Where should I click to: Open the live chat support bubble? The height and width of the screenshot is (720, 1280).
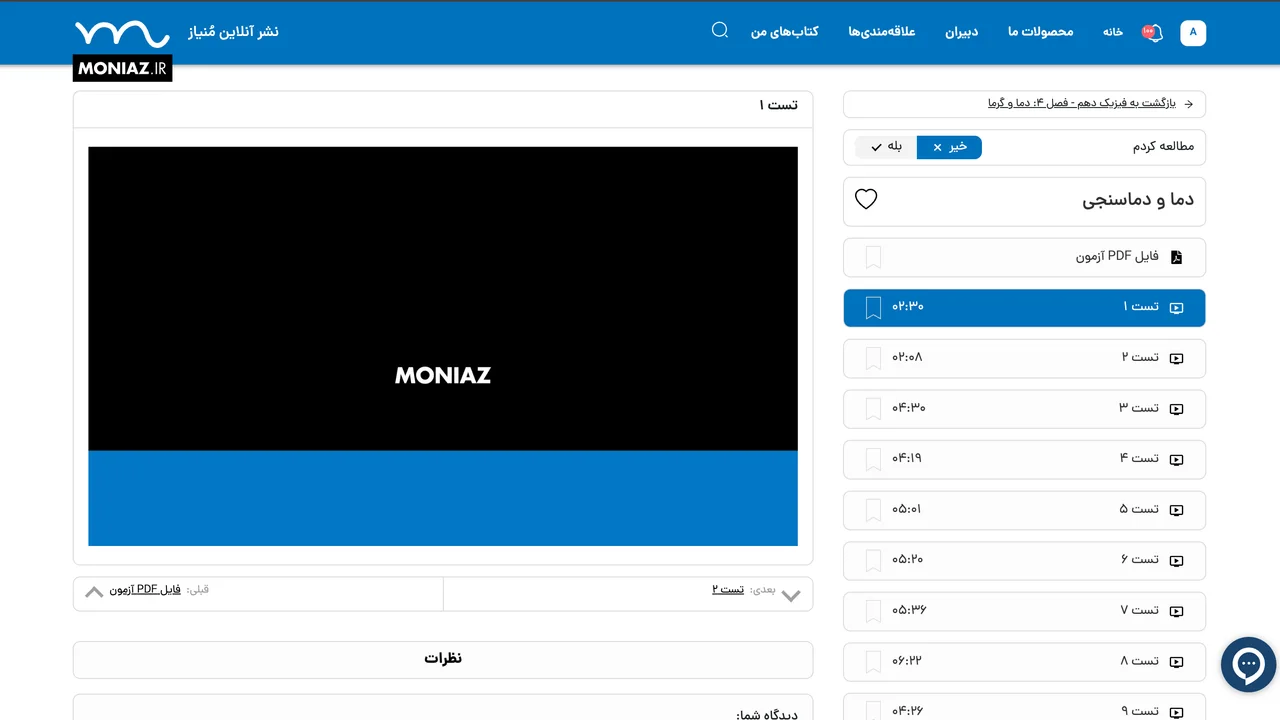click(x=1248, y=664)
